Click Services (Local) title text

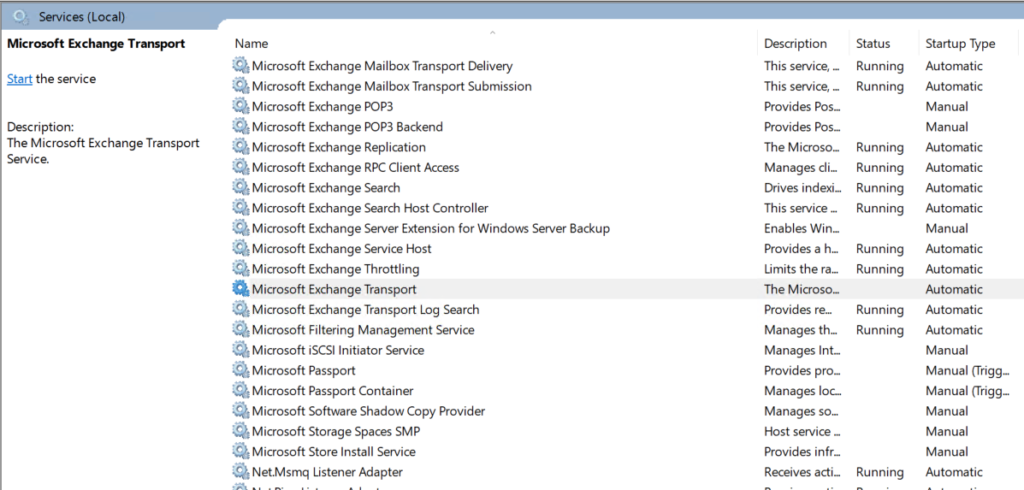[82, 17]
